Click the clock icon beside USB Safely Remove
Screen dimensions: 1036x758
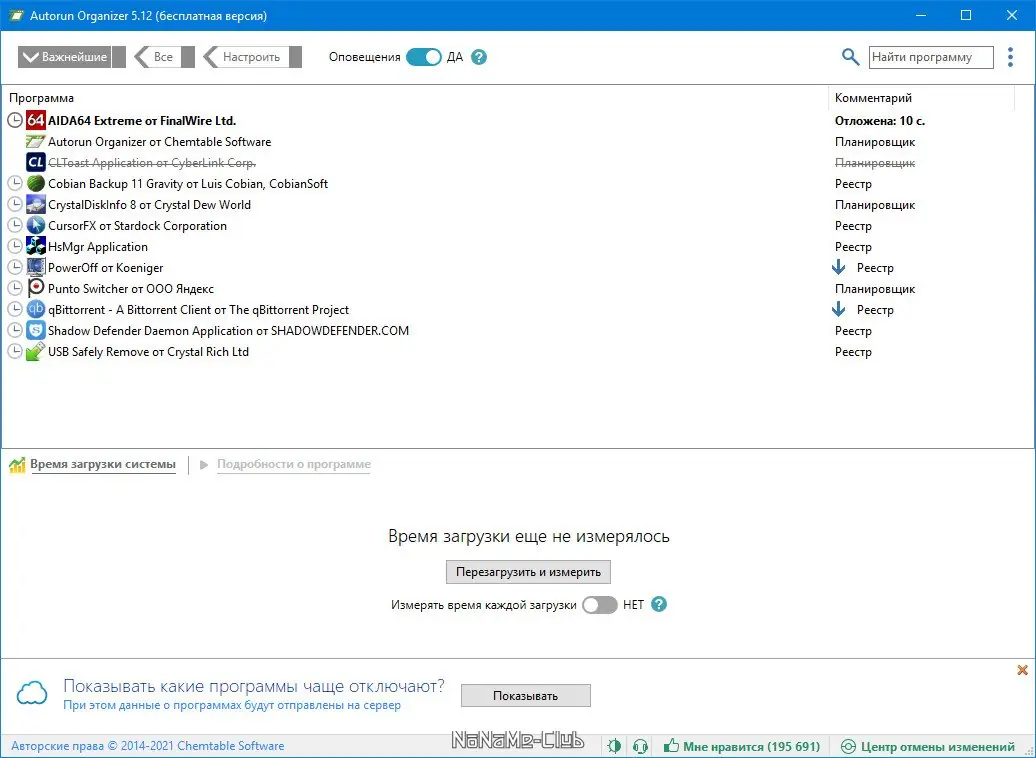click(15, 352)
